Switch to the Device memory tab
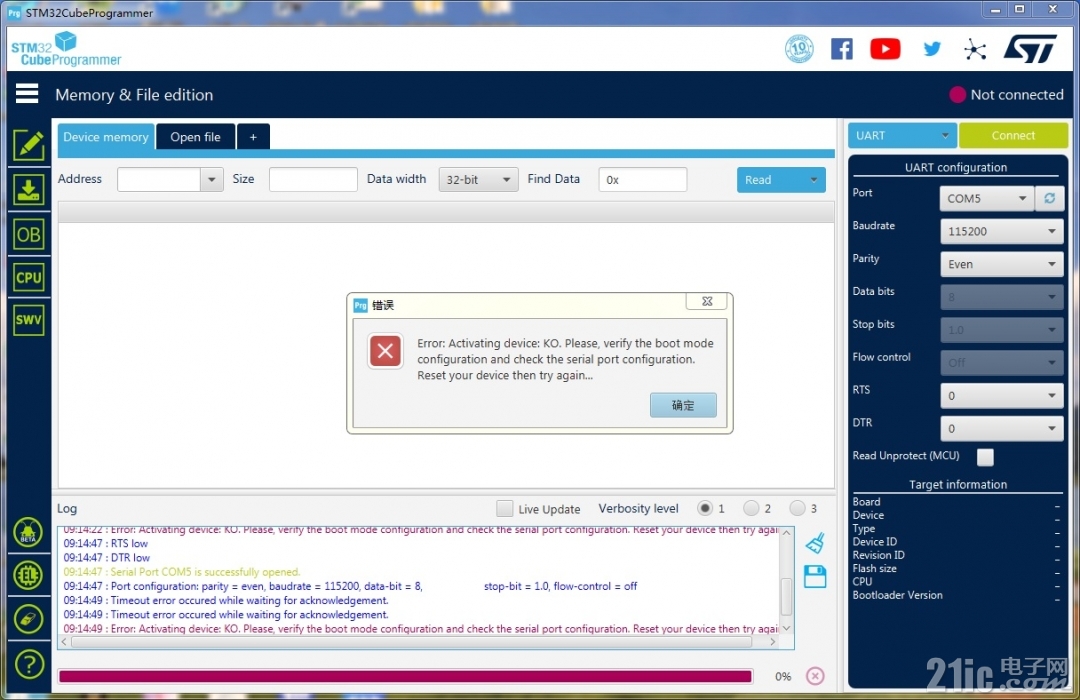 click(x=106, y=136)
